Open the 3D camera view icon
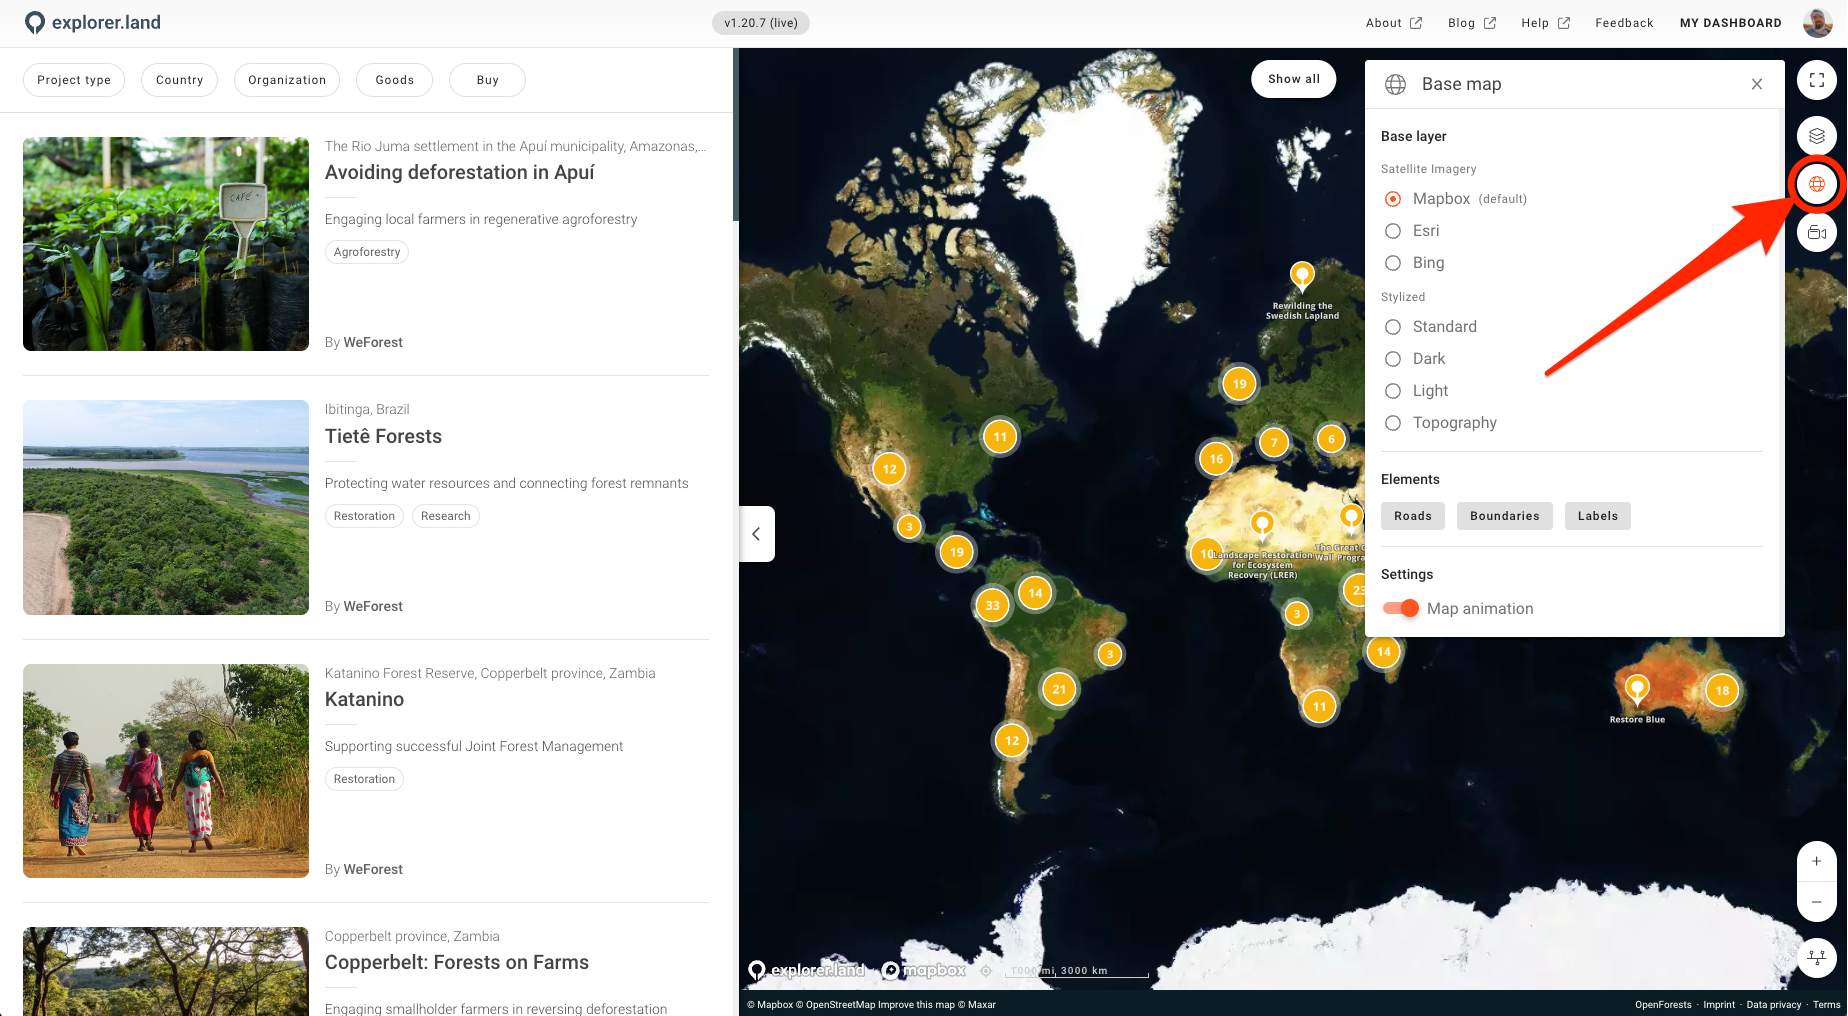Viewport: 1848px width, 1016px height. 1816,233
